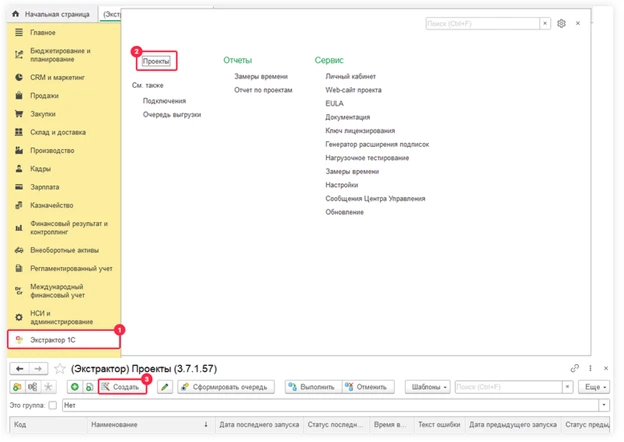The width and height of the screenshot is (624, 442).
Task: Click the link icon at the form's top right
Action: pos(574,368)
